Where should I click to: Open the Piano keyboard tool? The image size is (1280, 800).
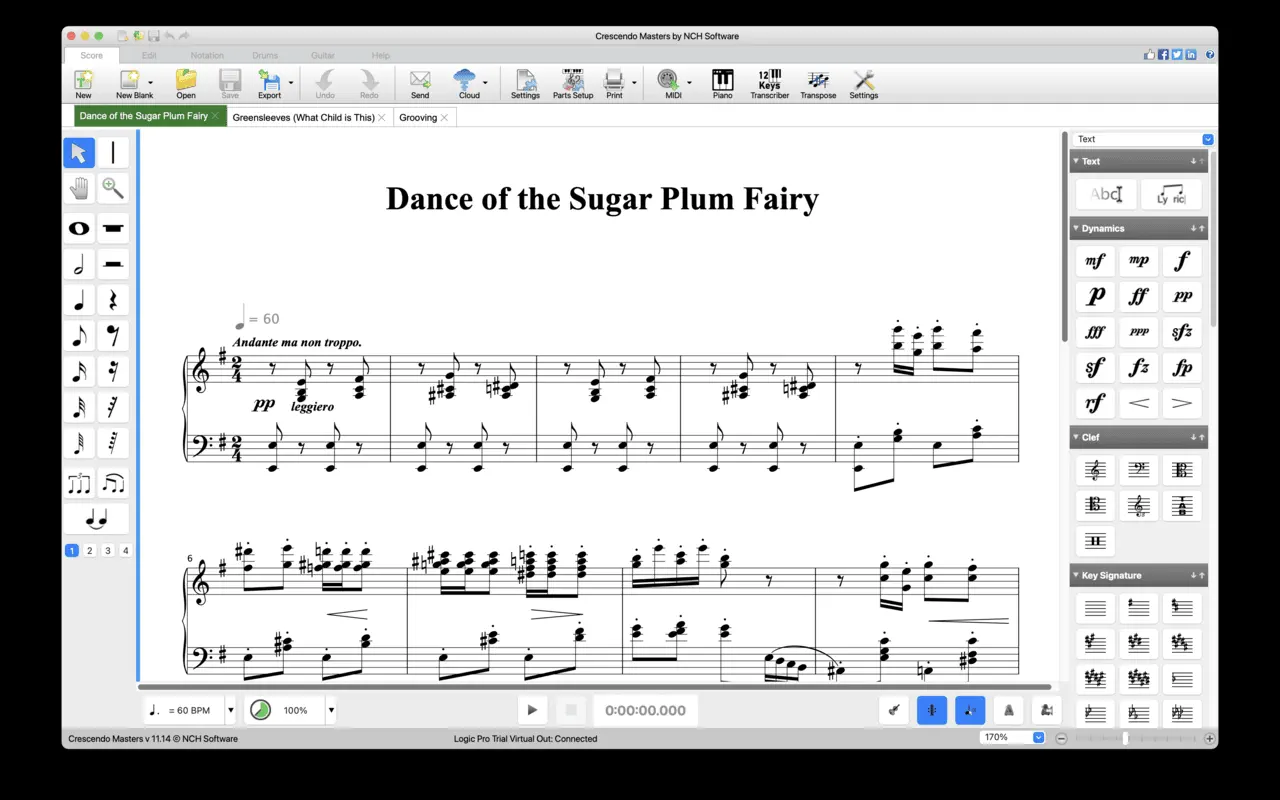pos(722,84)
